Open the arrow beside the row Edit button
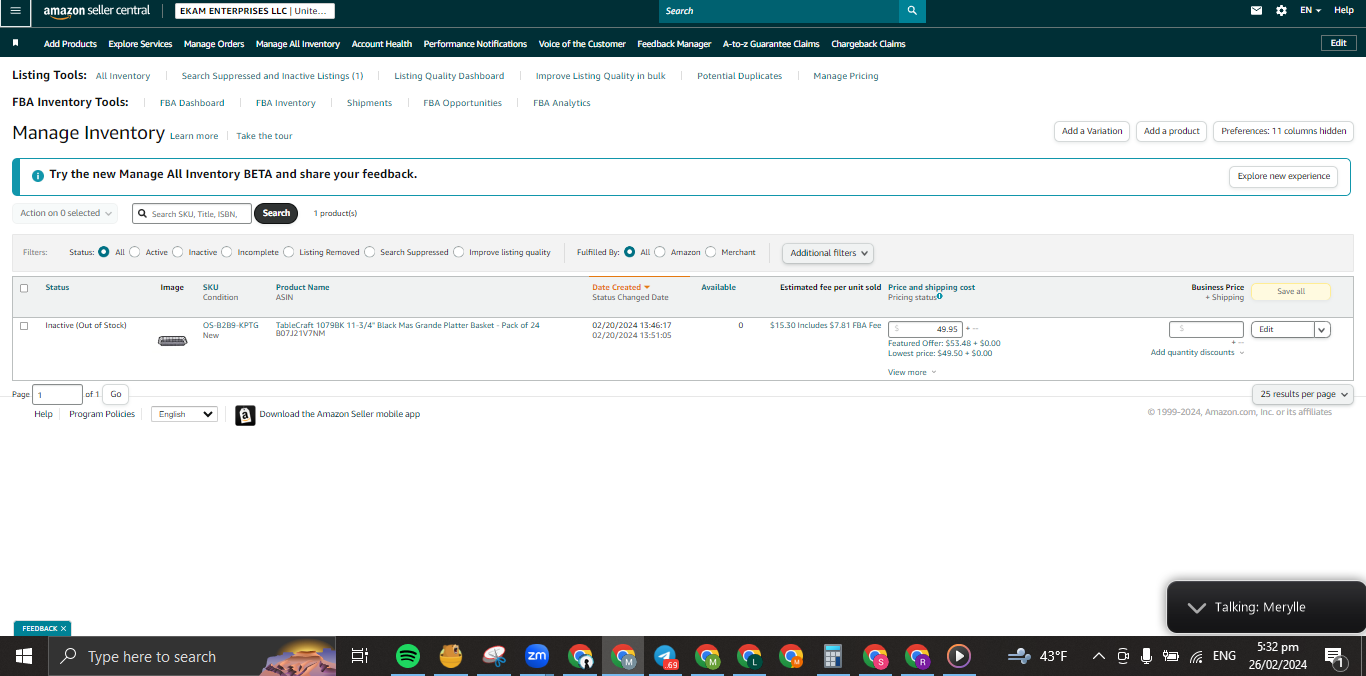The image size is (1366, 676). coord(1322,329)
